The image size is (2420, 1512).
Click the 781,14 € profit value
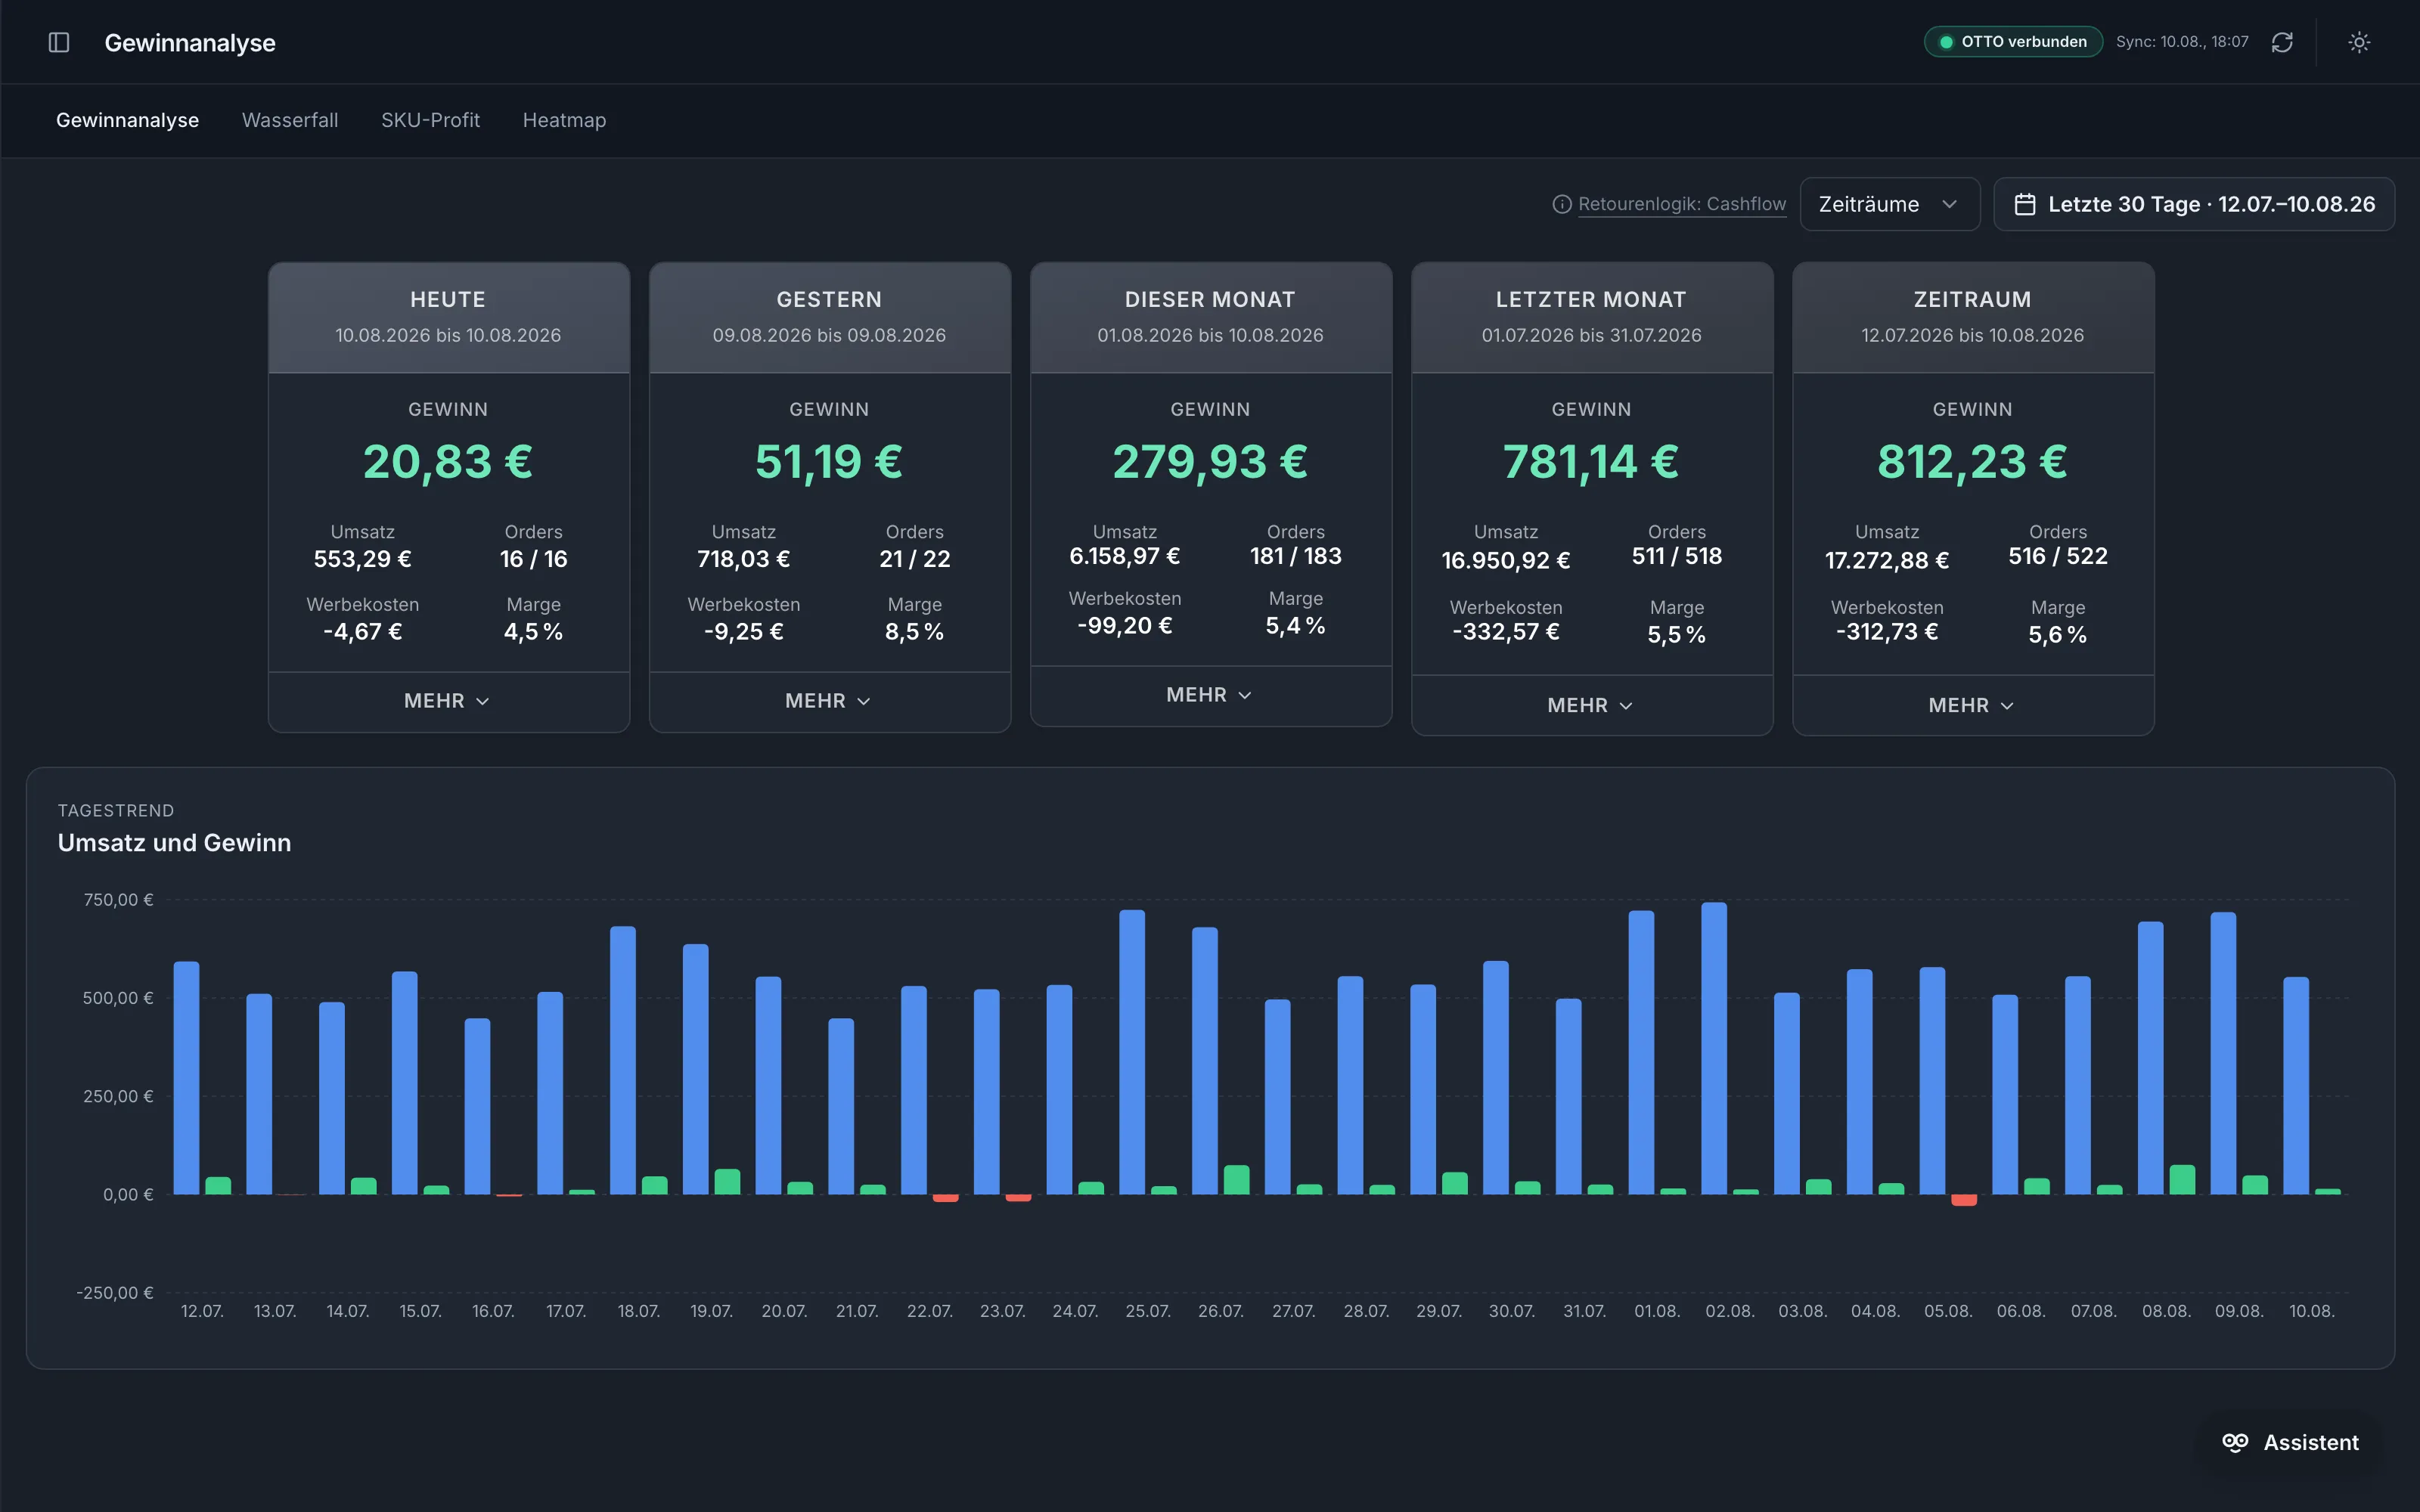tap(1591, 462)
